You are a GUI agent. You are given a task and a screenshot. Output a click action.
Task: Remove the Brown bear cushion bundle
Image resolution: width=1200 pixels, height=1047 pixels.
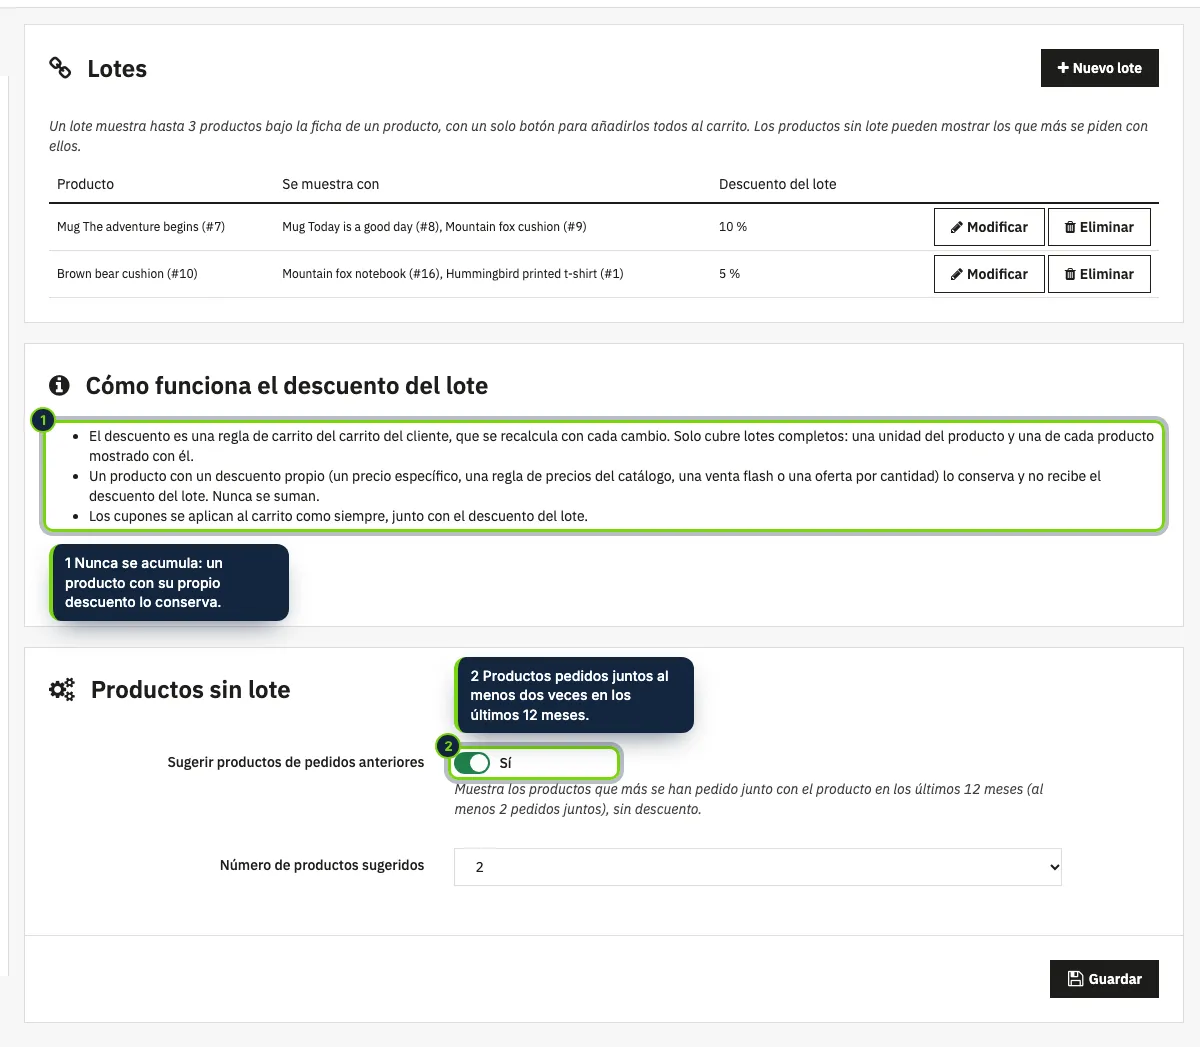[x=1099, y=274]
